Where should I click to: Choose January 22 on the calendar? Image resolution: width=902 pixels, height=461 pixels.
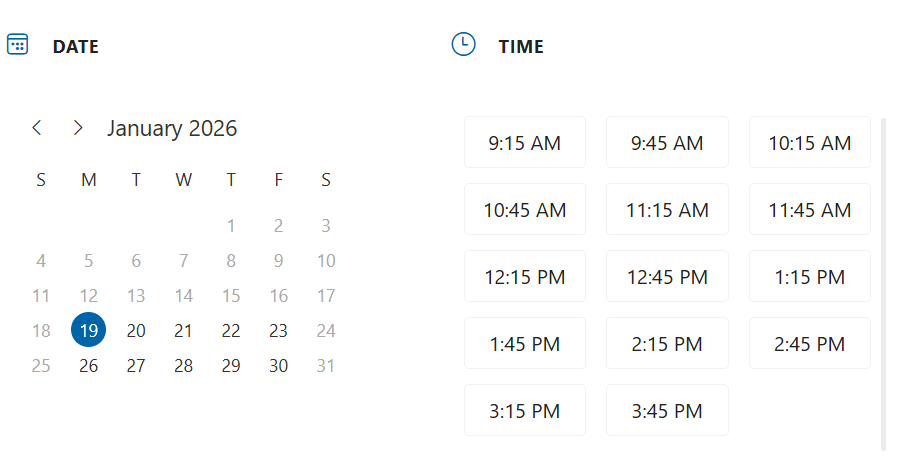[x=231, y=331]
